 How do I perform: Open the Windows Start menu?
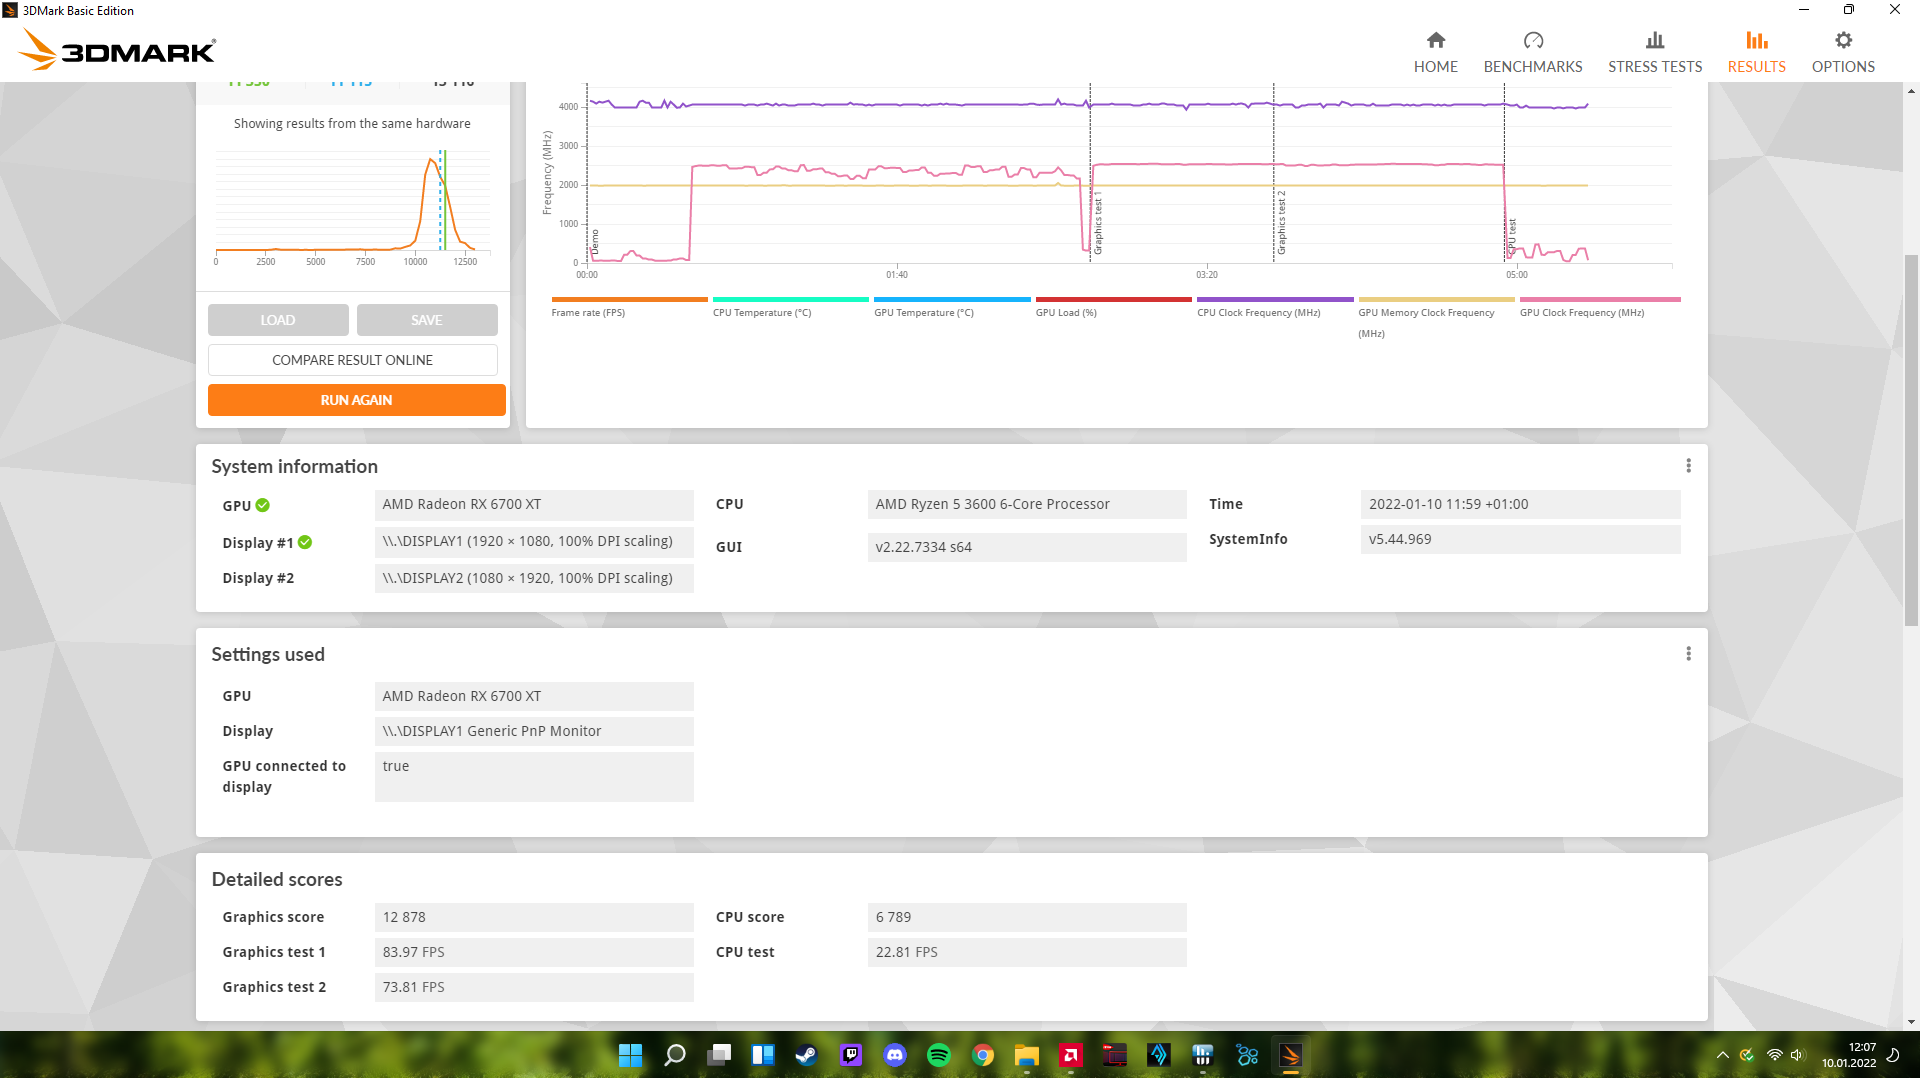630,1055
